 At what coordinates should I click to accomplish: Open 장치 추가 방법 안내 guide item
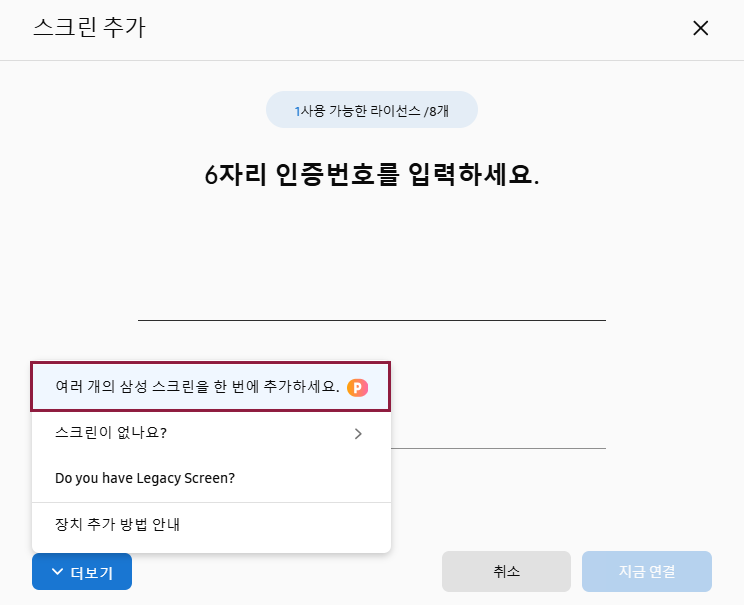211,525
